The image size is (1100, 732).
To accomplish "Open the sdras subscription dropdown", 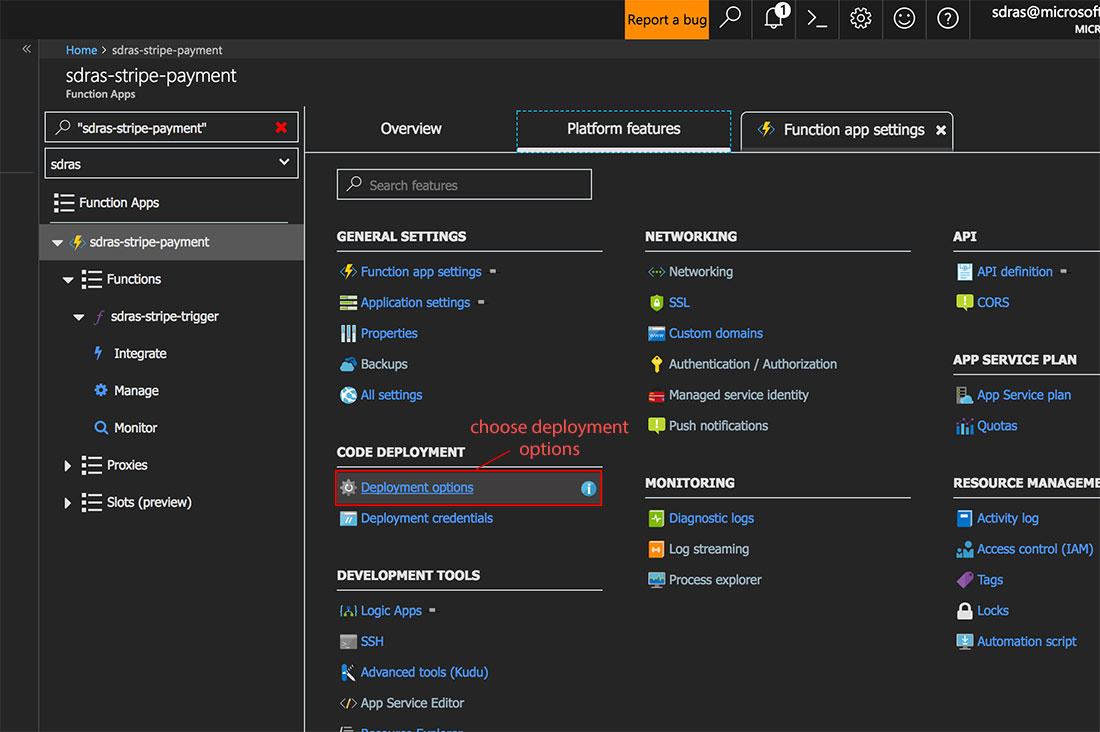I will click(x=171, y=163).
